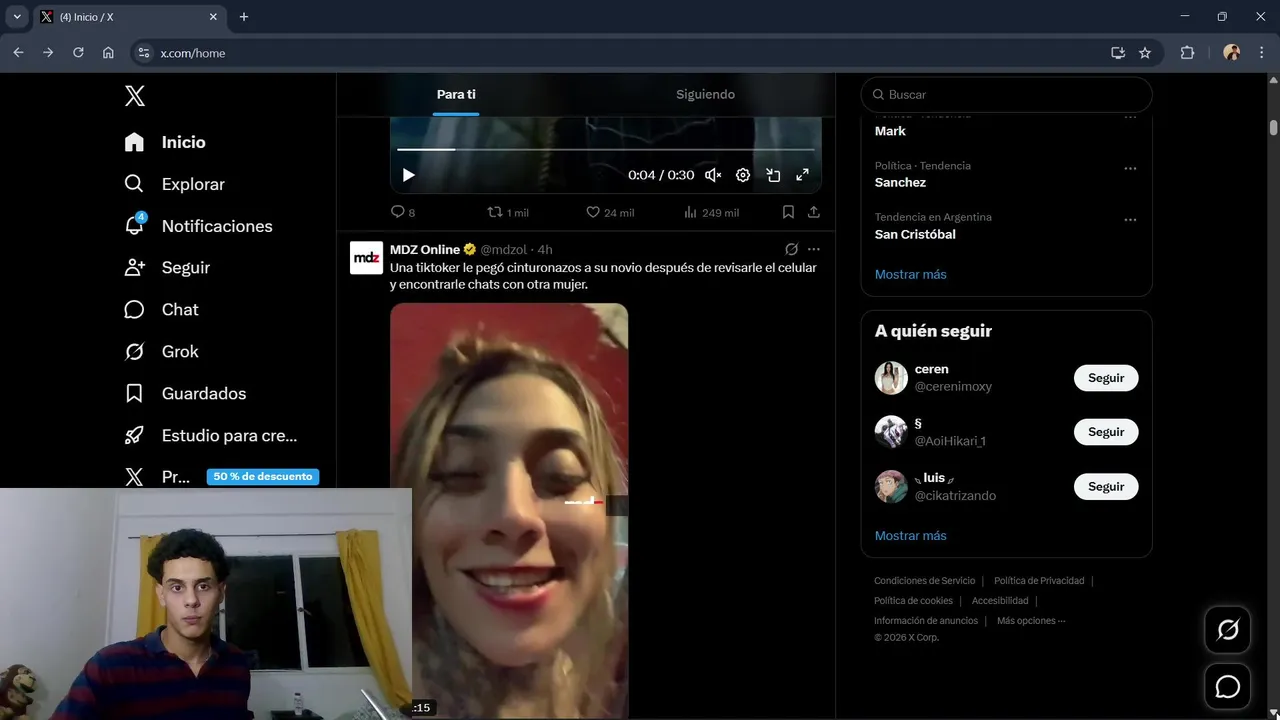
Task: Open Política de cookies link
Action: coord(913,601)
